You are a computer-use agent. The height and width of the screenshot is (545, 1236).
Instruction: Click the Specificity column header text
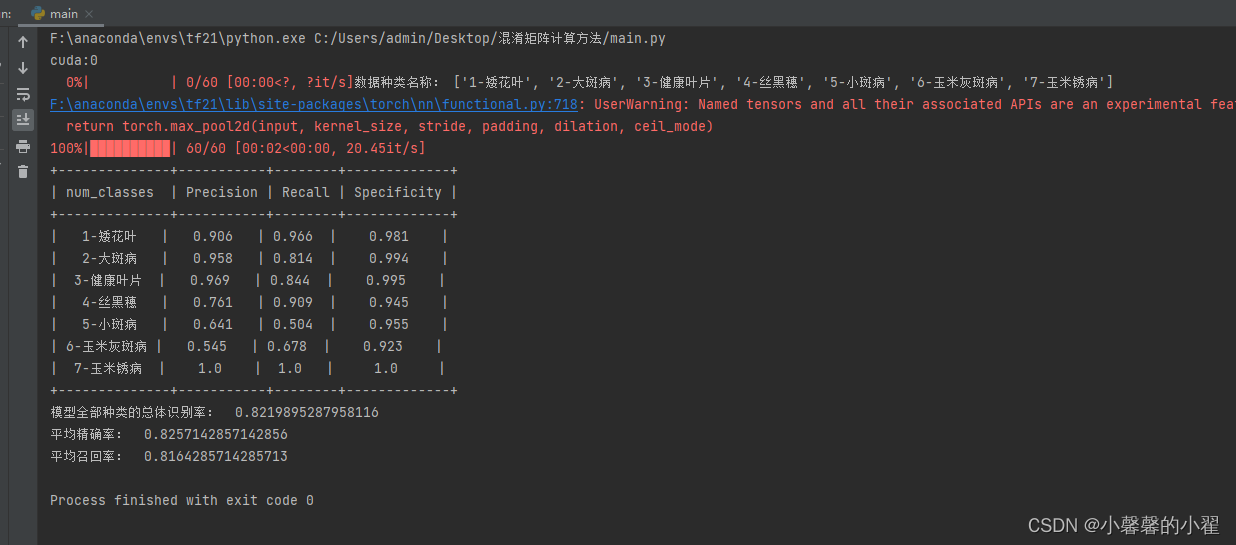click(398, 192)
